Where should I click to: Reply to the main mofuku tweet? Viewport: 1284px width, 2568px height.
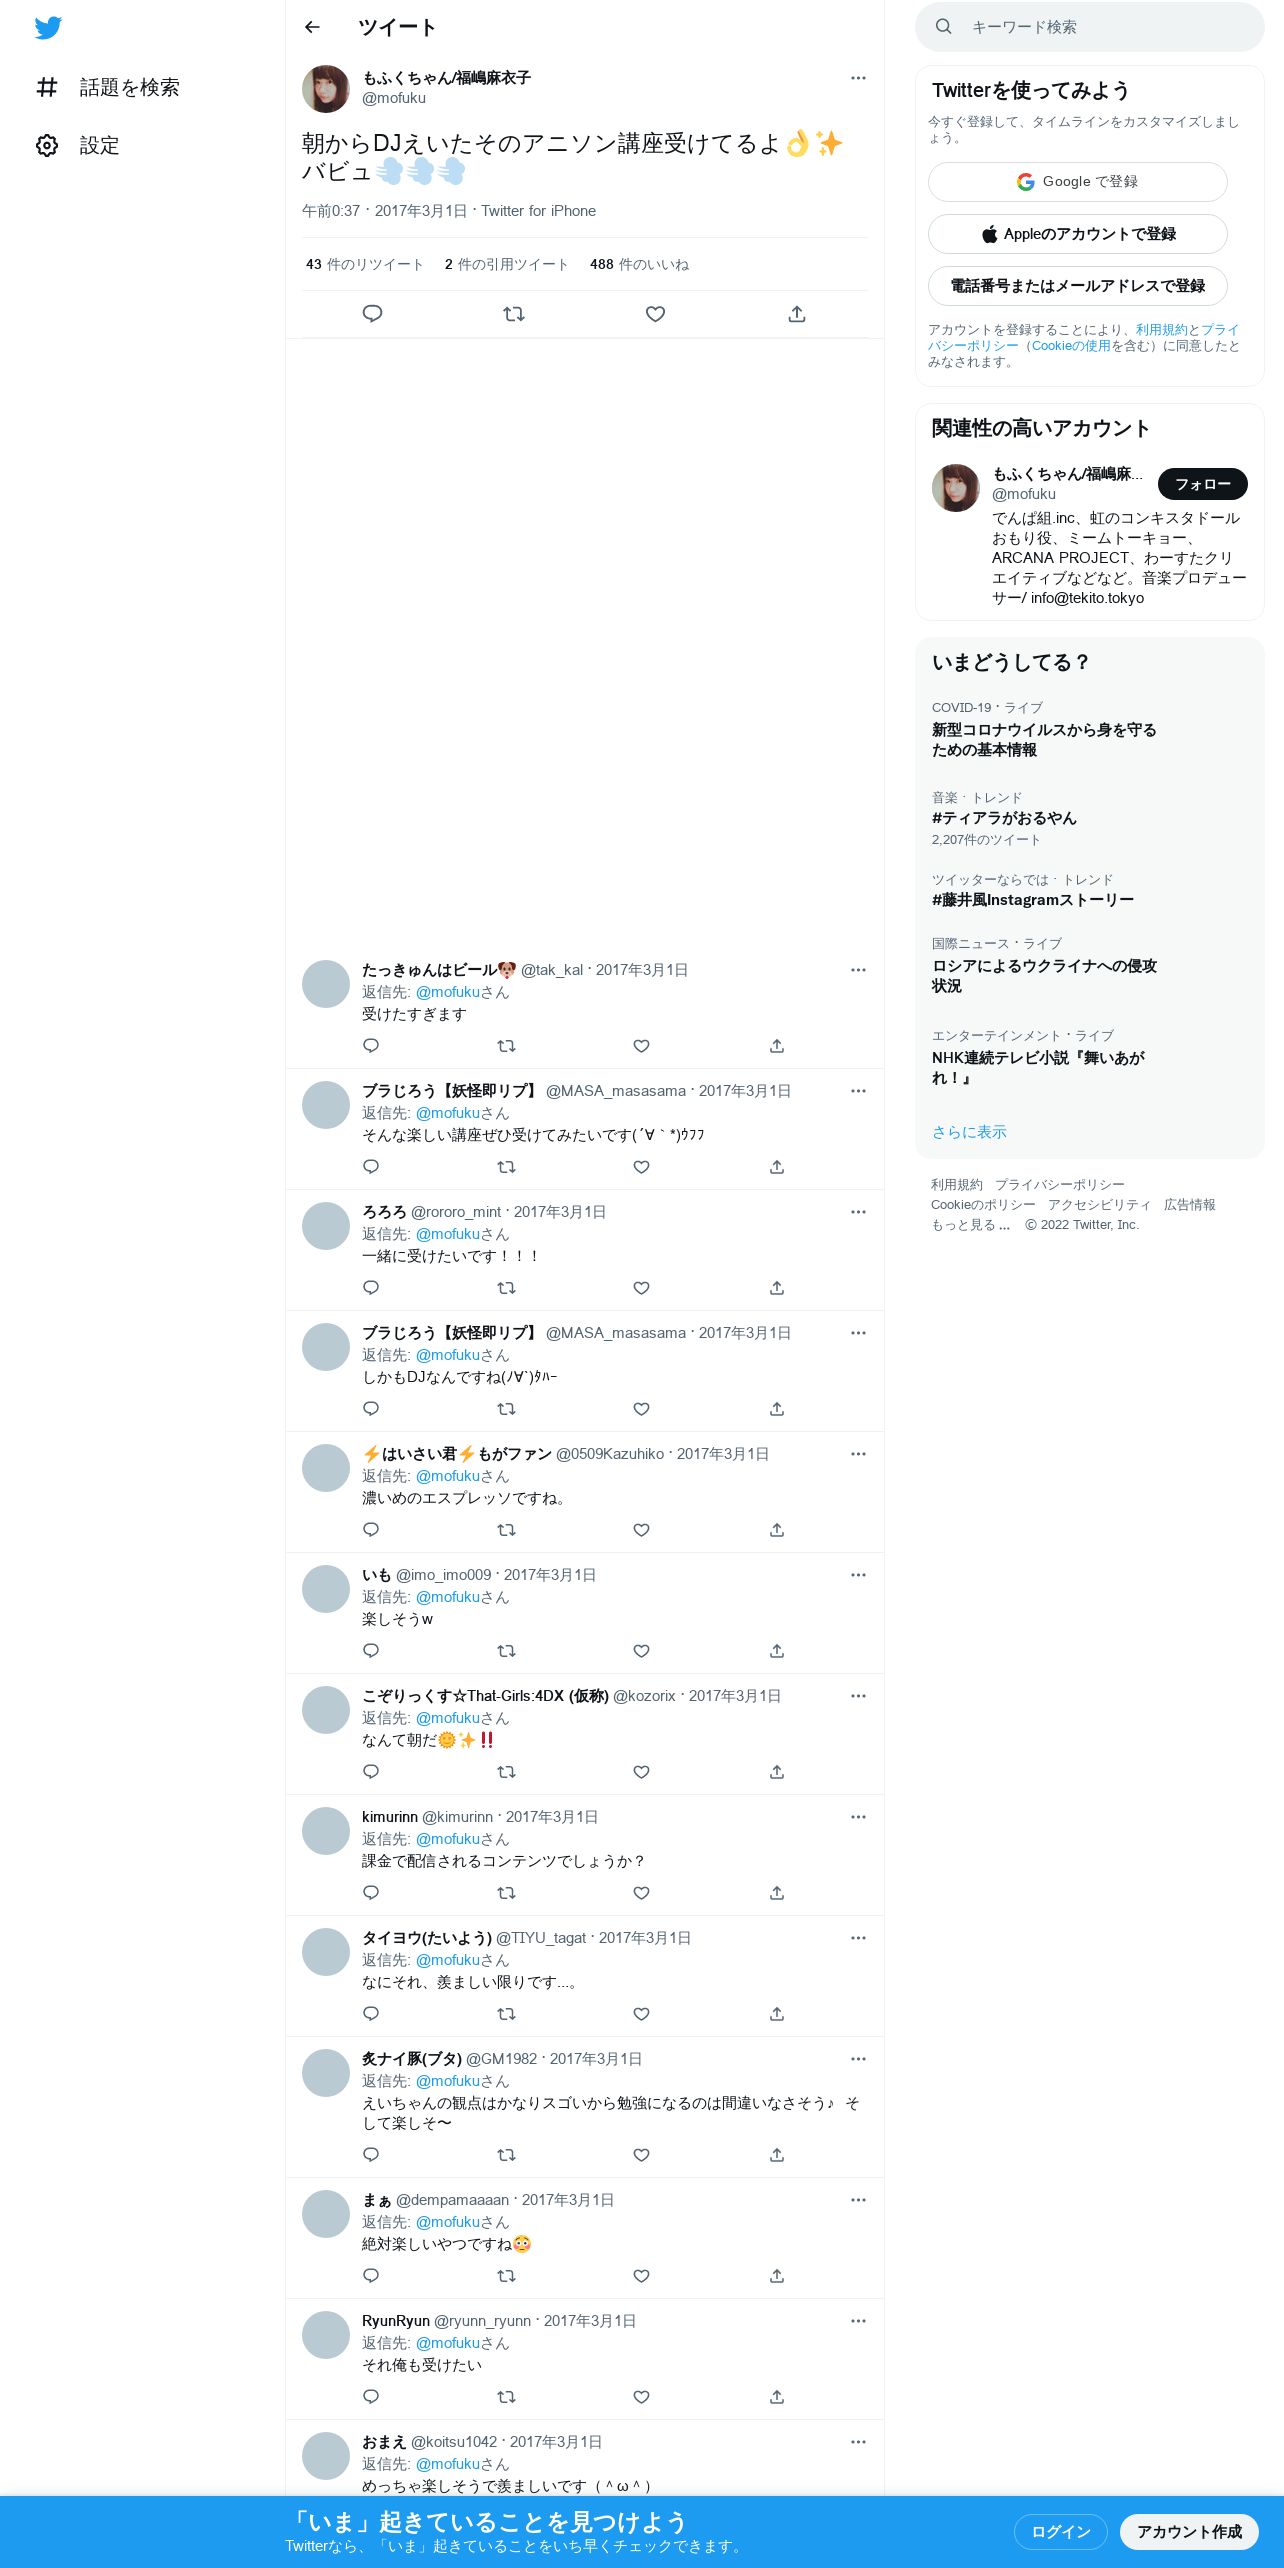click(x=372, y=314)
